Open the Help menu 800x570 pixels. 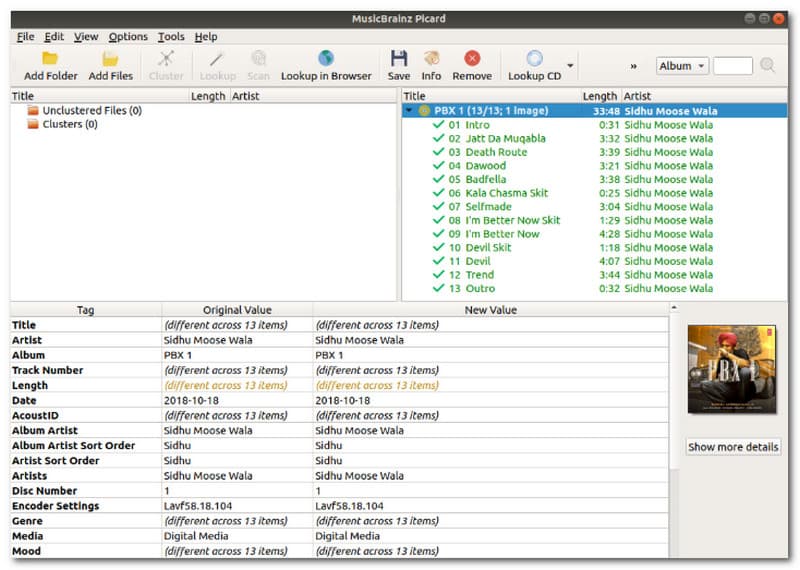[x=206, y=37]
